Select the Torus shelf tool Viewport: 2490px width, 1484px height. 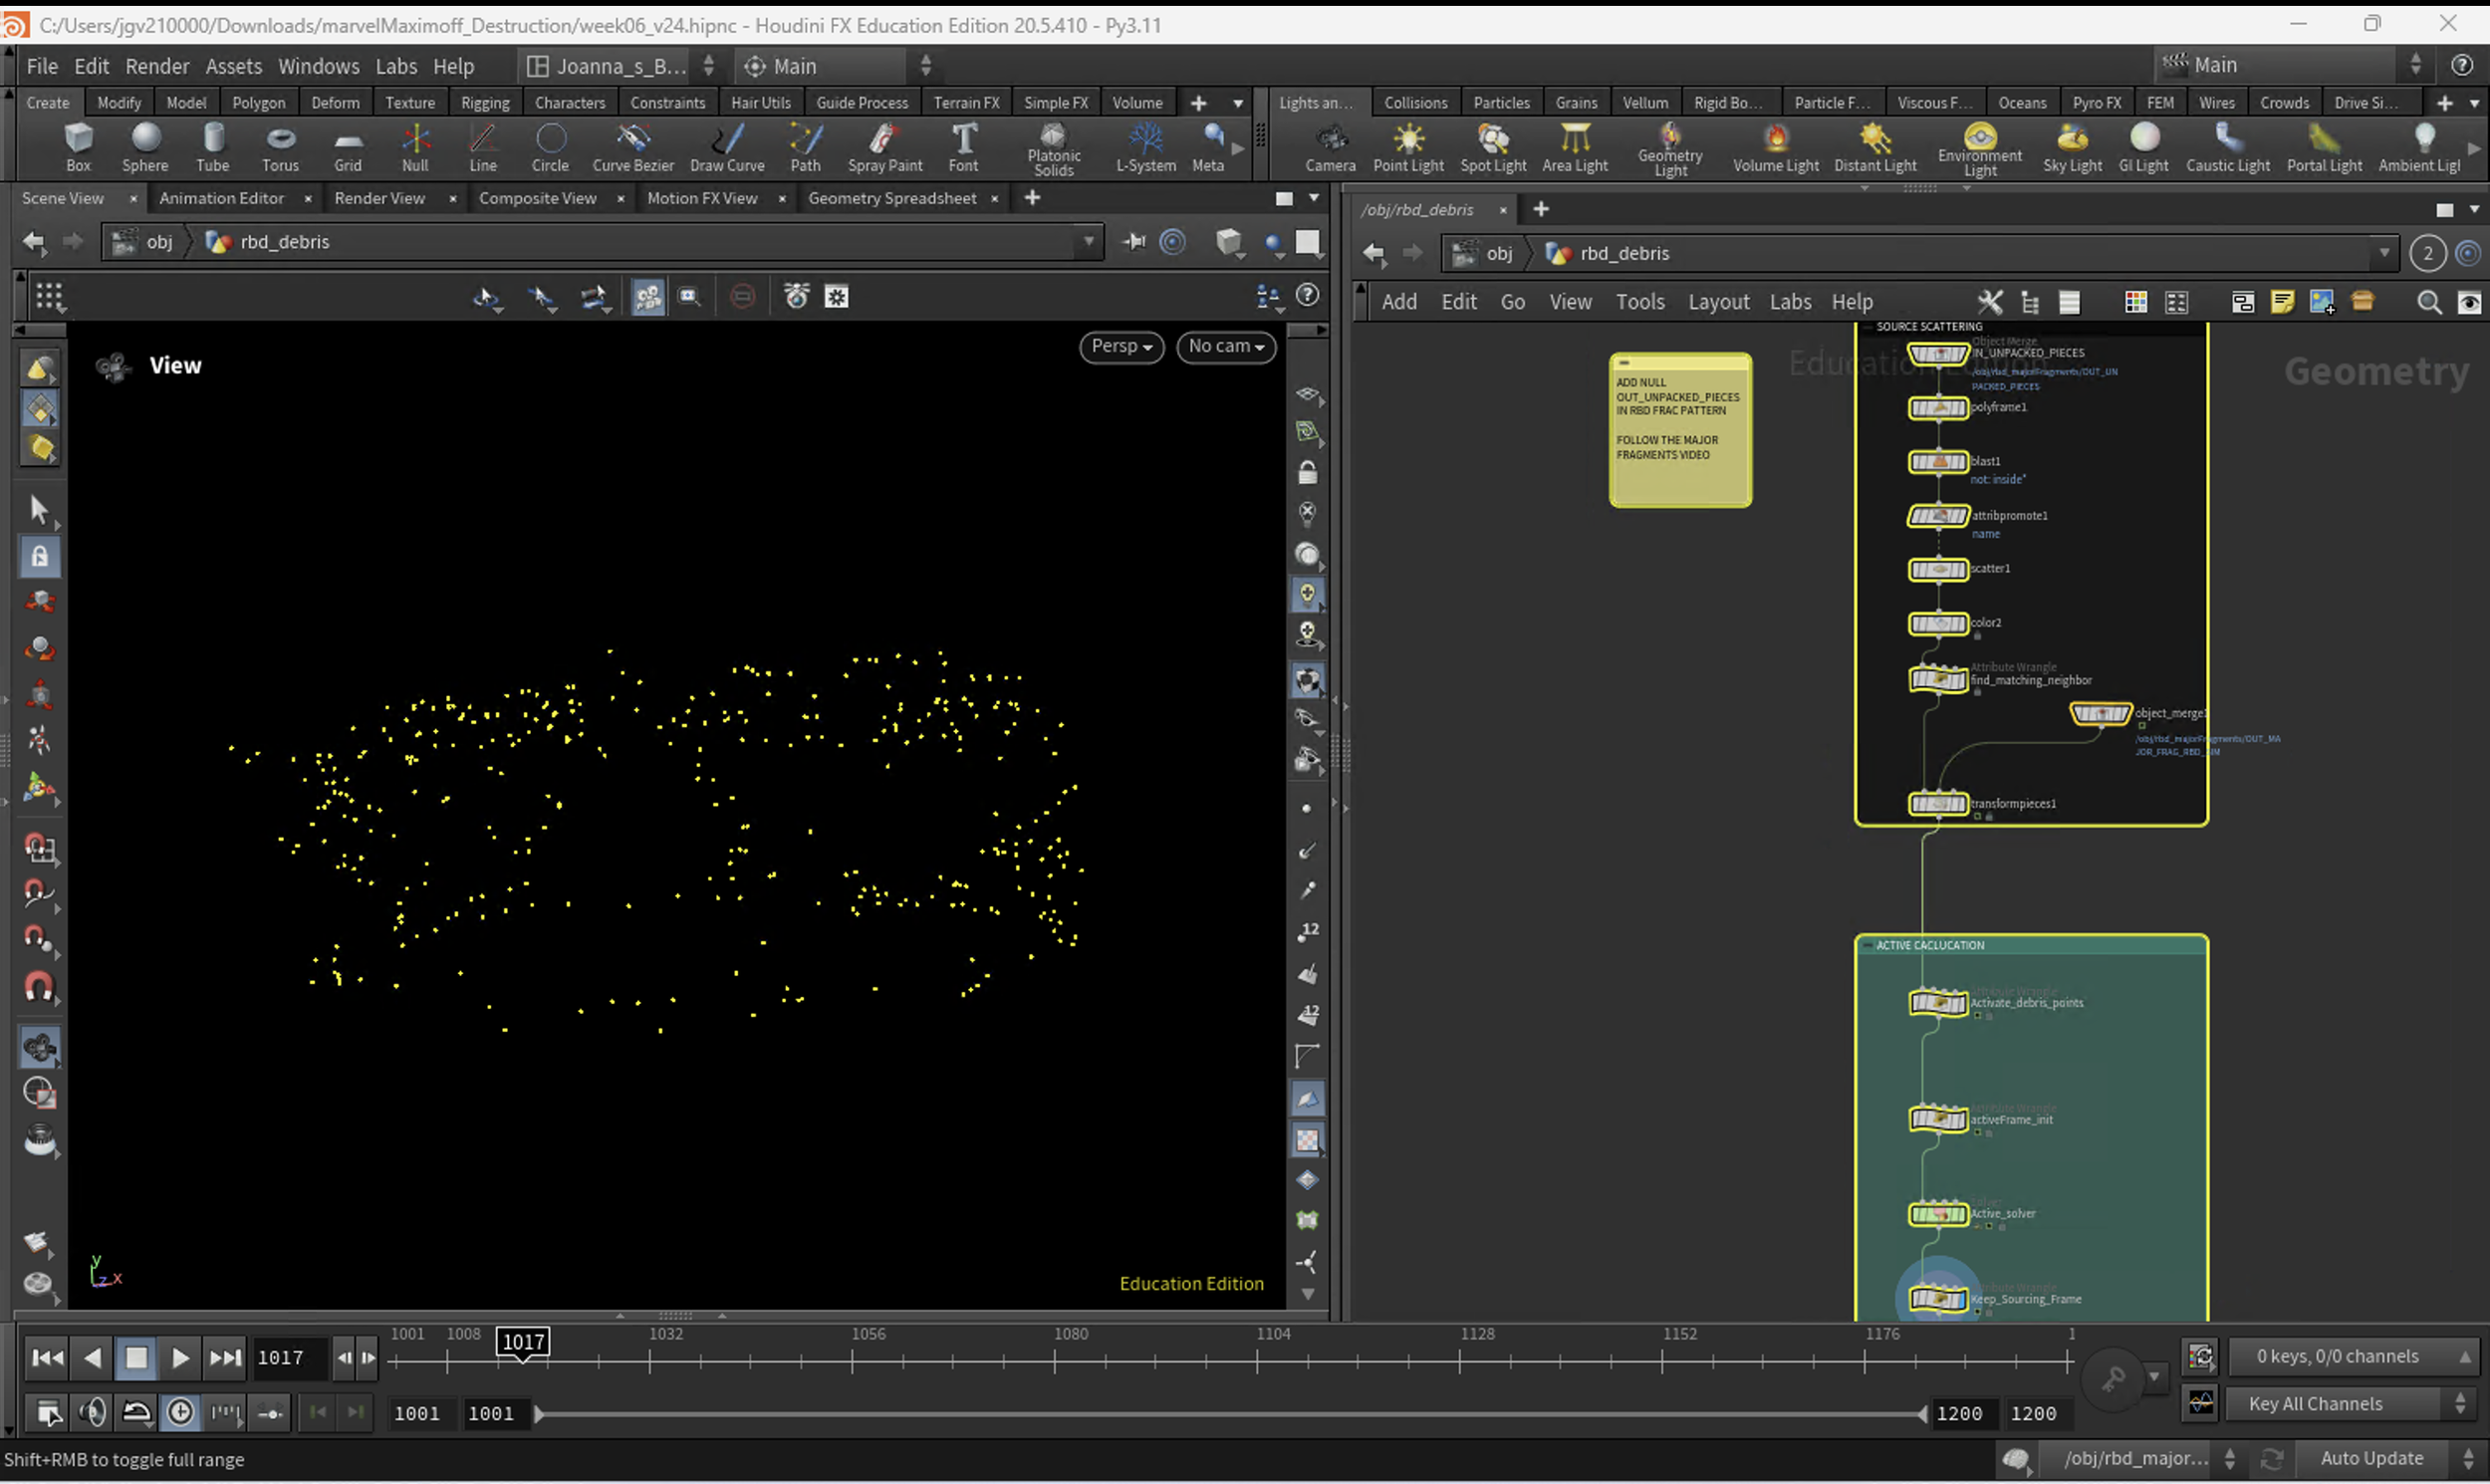[x=280, y=146]
